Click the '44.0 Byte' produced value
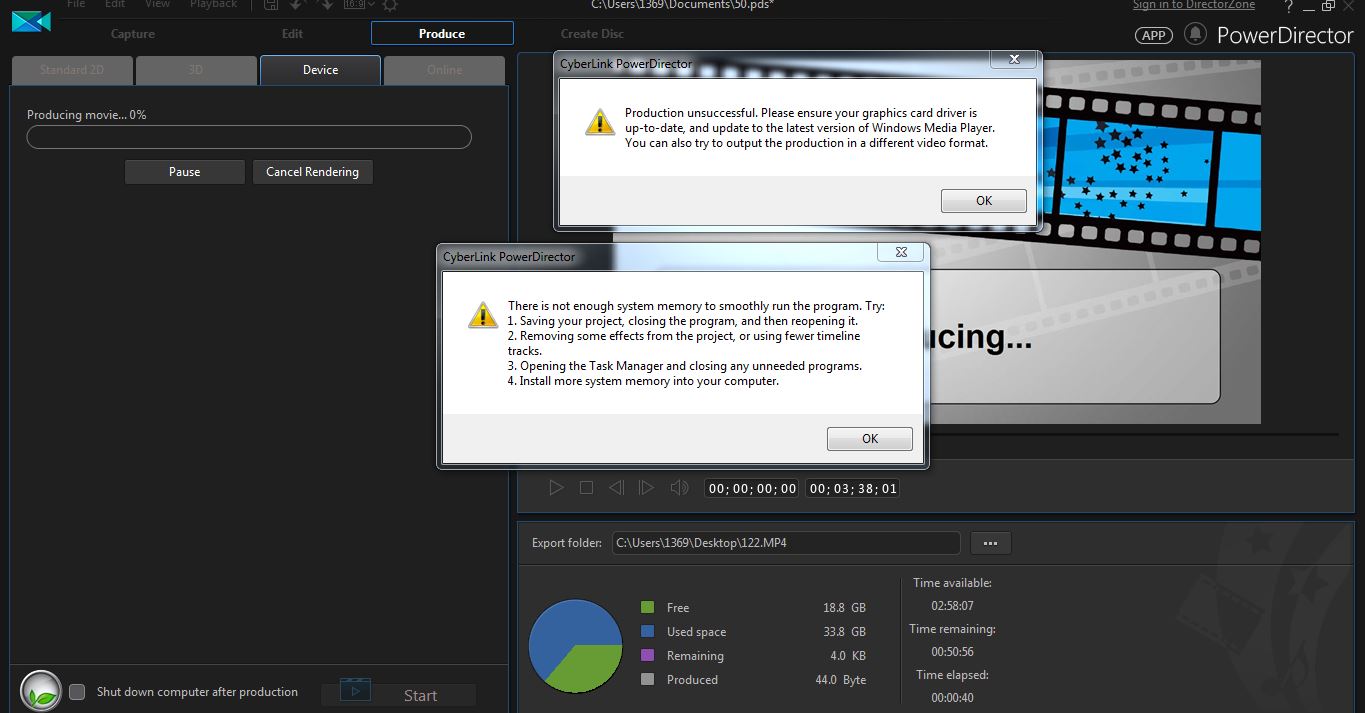 point(840,680)
